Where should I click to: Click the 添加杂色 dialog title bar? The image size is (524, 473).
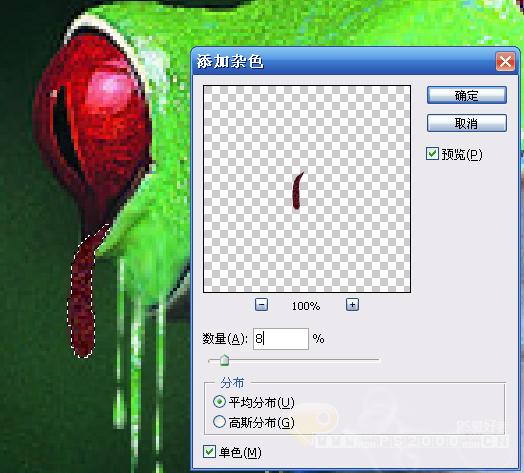[x=344, y=62]
